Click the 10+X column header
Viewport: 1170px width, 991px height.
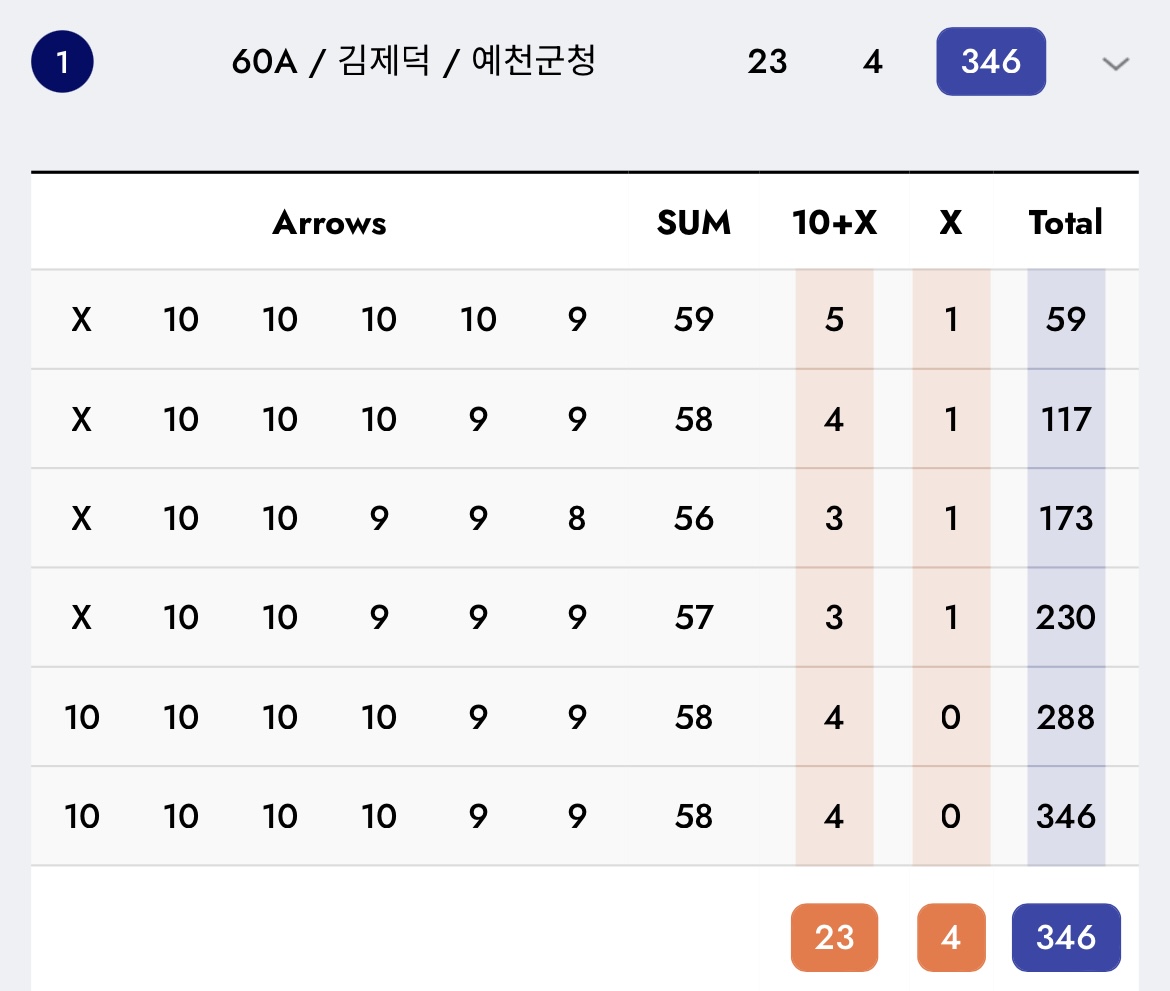coord(834,222)
